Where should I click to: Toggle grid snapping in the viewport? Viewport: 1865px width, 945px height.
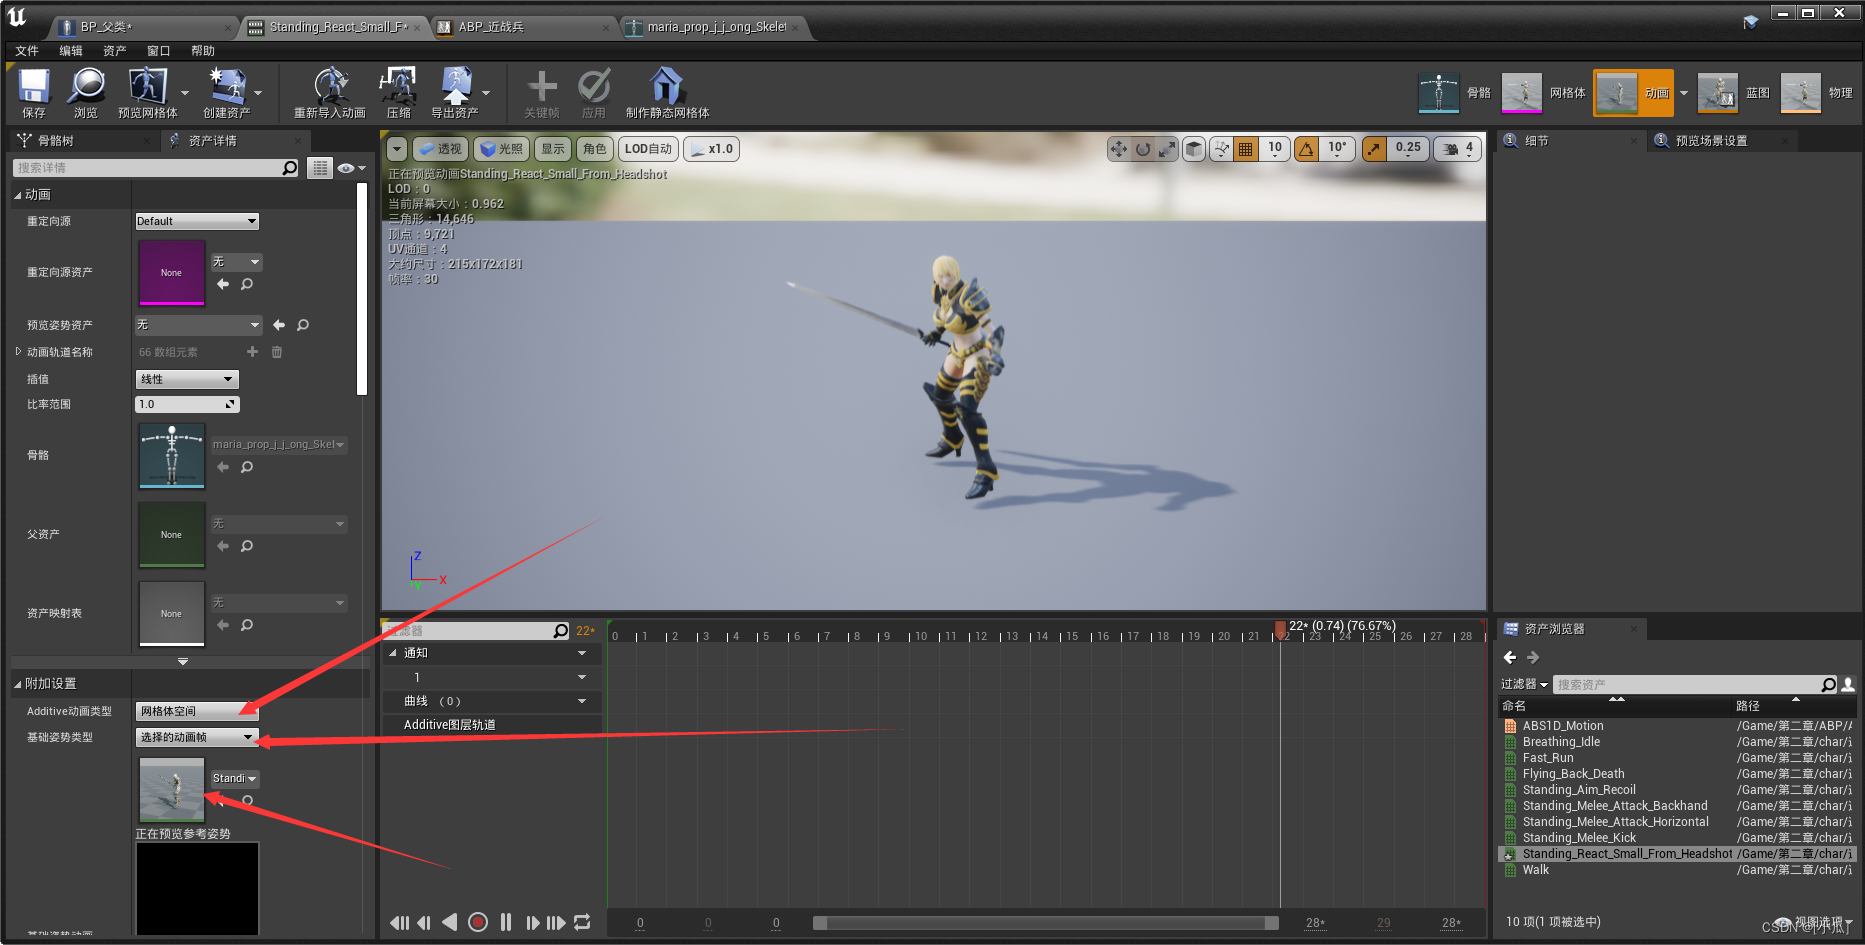point(1246,149)
